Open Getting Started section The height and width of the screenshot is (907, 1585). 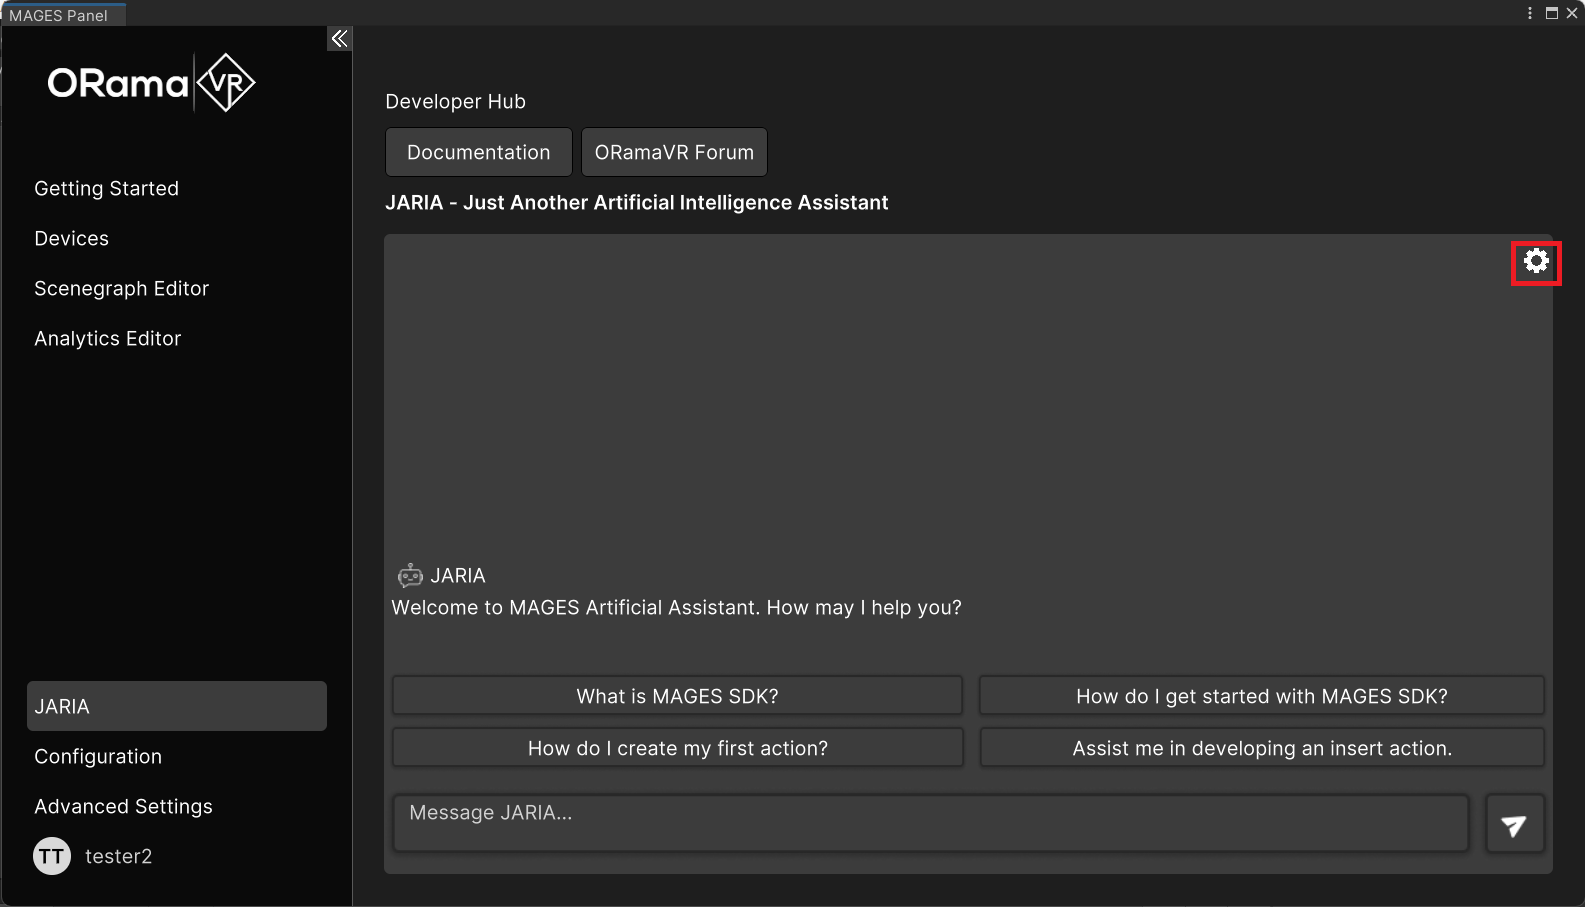[107, 188]
